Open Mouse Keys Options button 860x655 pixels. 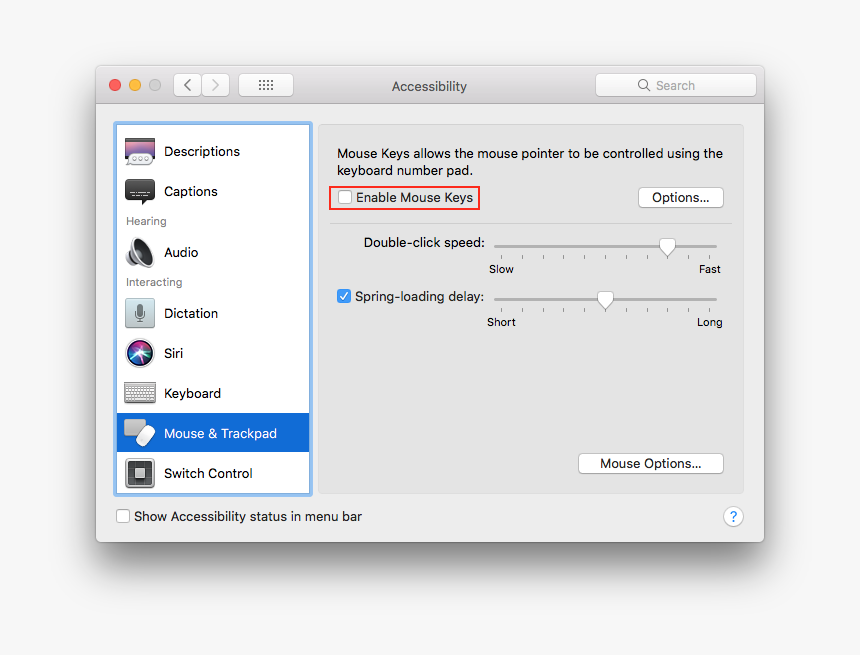coord(681,197)
